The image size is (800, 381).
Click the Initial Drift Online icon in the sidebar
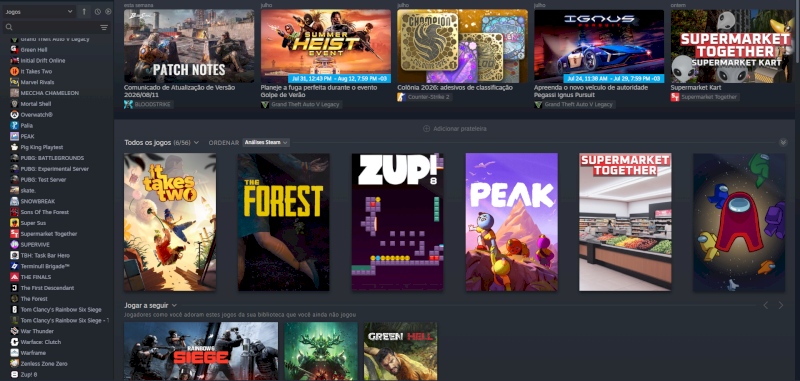pyautogui.click(x=14, y=60)
